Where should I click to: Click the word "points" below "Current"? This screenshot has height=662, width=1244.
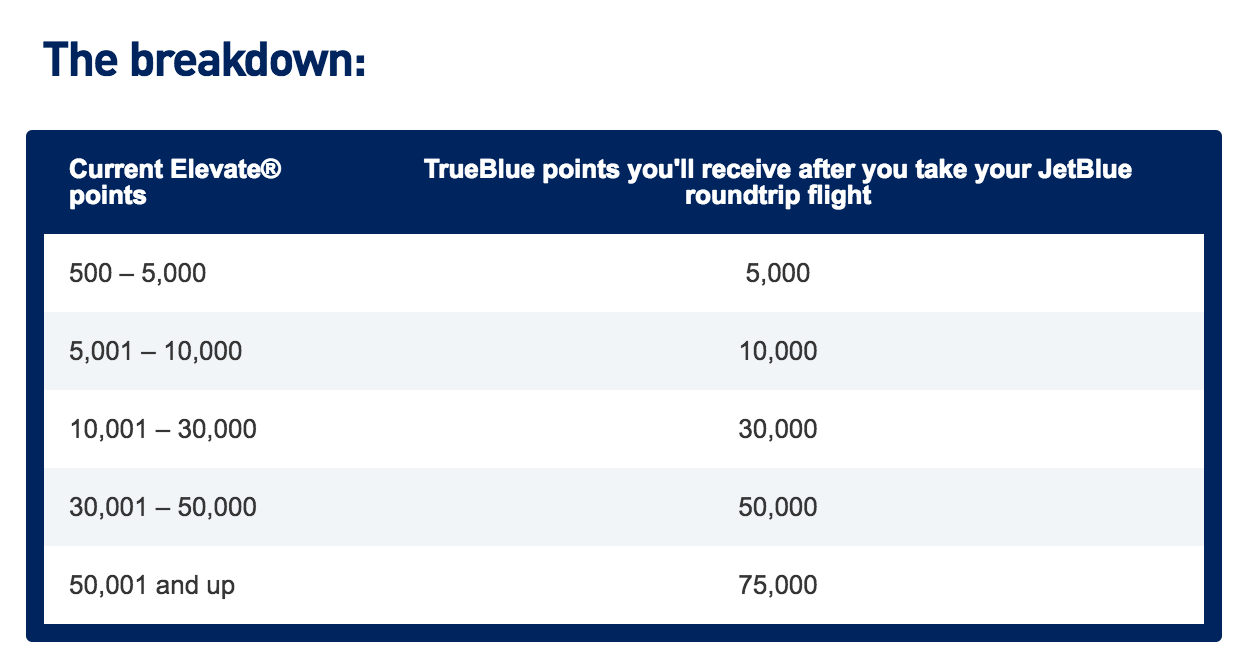108,194
